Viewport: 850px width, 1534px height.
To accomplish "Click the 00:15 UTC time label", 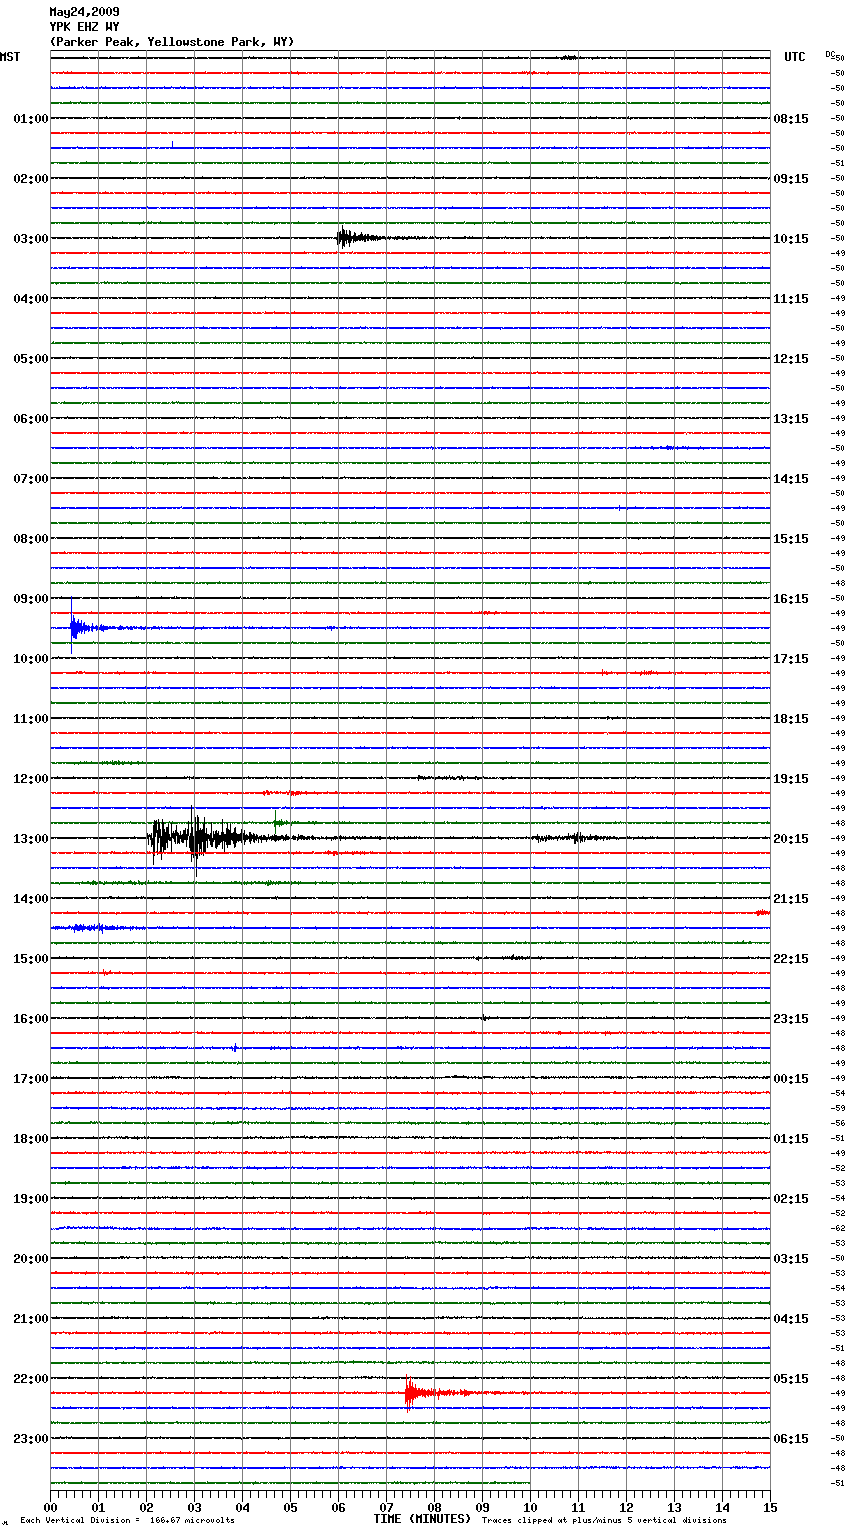I will (x=791, y=1079).
